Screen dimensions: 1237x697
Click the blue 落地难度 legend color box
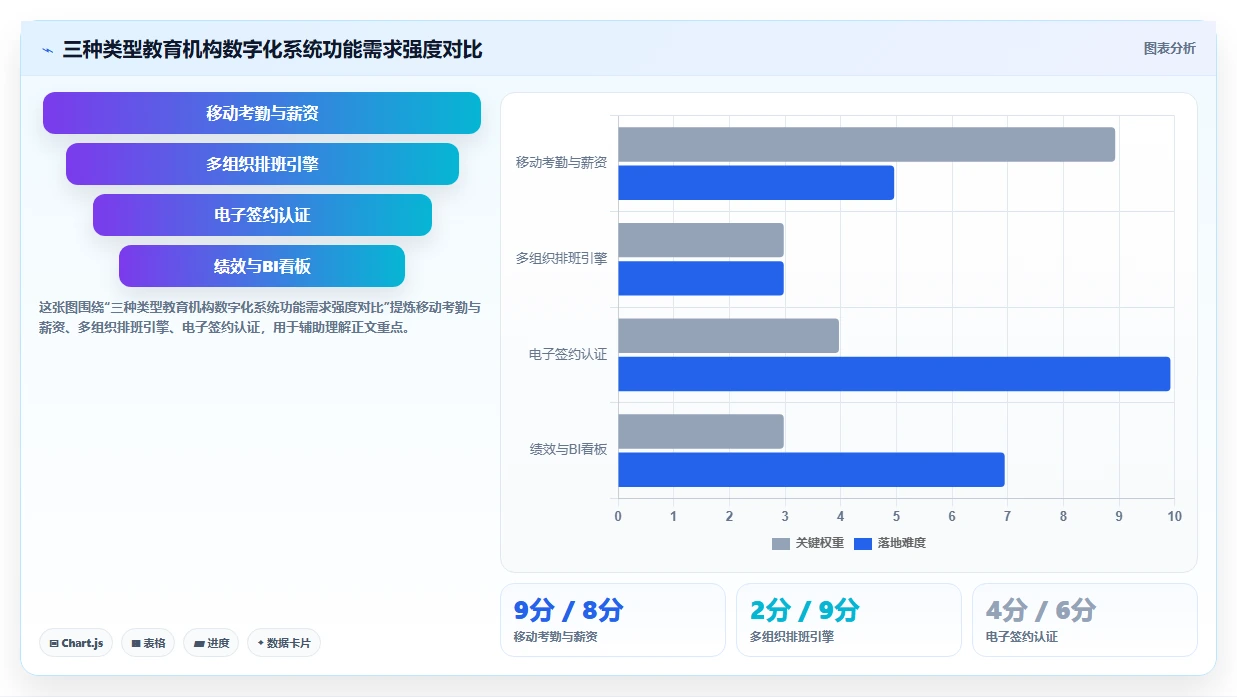pyautogui.click(x=863, y=543)
